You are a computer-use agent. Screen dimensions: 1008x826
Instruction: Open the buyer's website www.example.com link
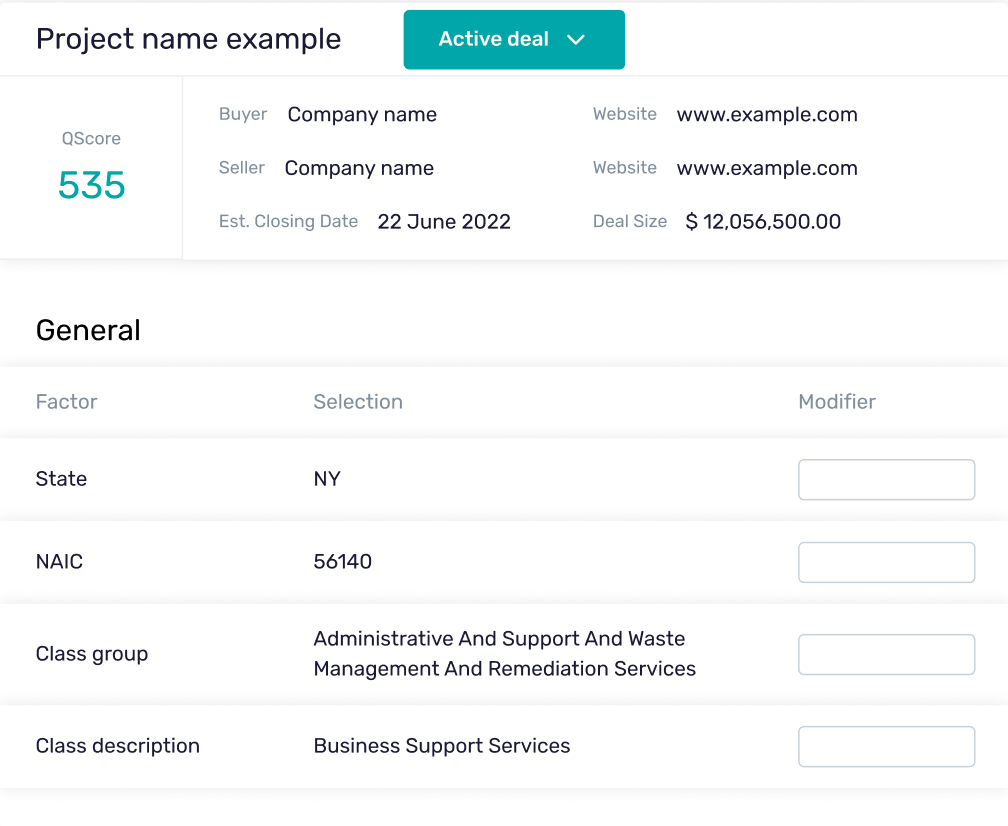pyautogui.click(x=767, y=114)
